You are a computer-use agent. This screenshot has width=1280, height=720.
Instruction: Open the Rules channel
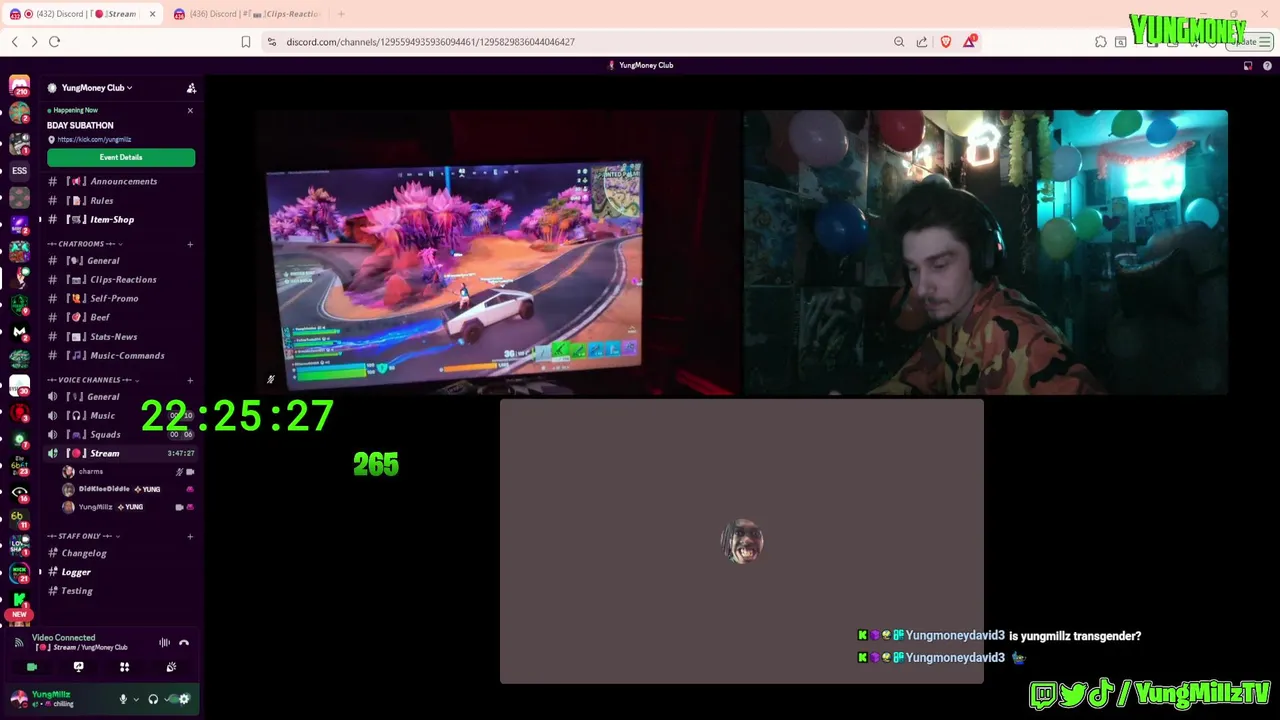[121, 200]
